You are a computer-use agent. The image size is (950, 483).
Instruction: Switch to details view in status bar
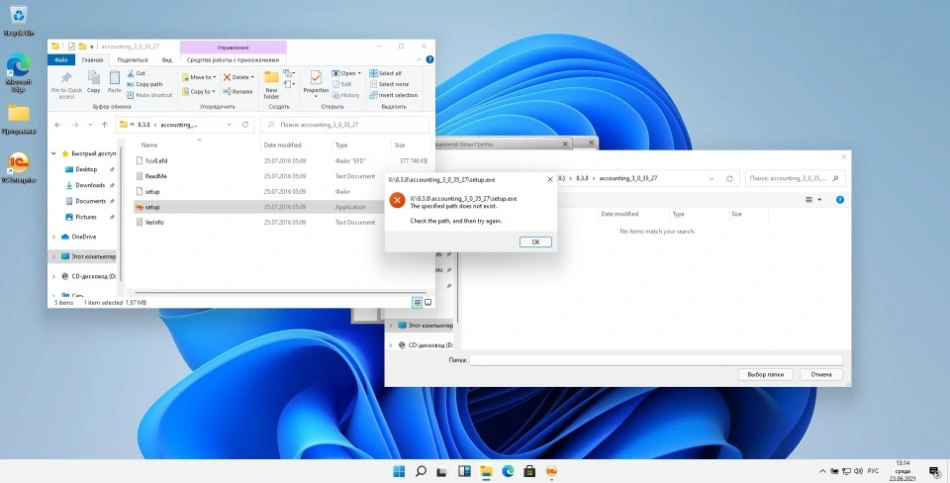point(417,302)
